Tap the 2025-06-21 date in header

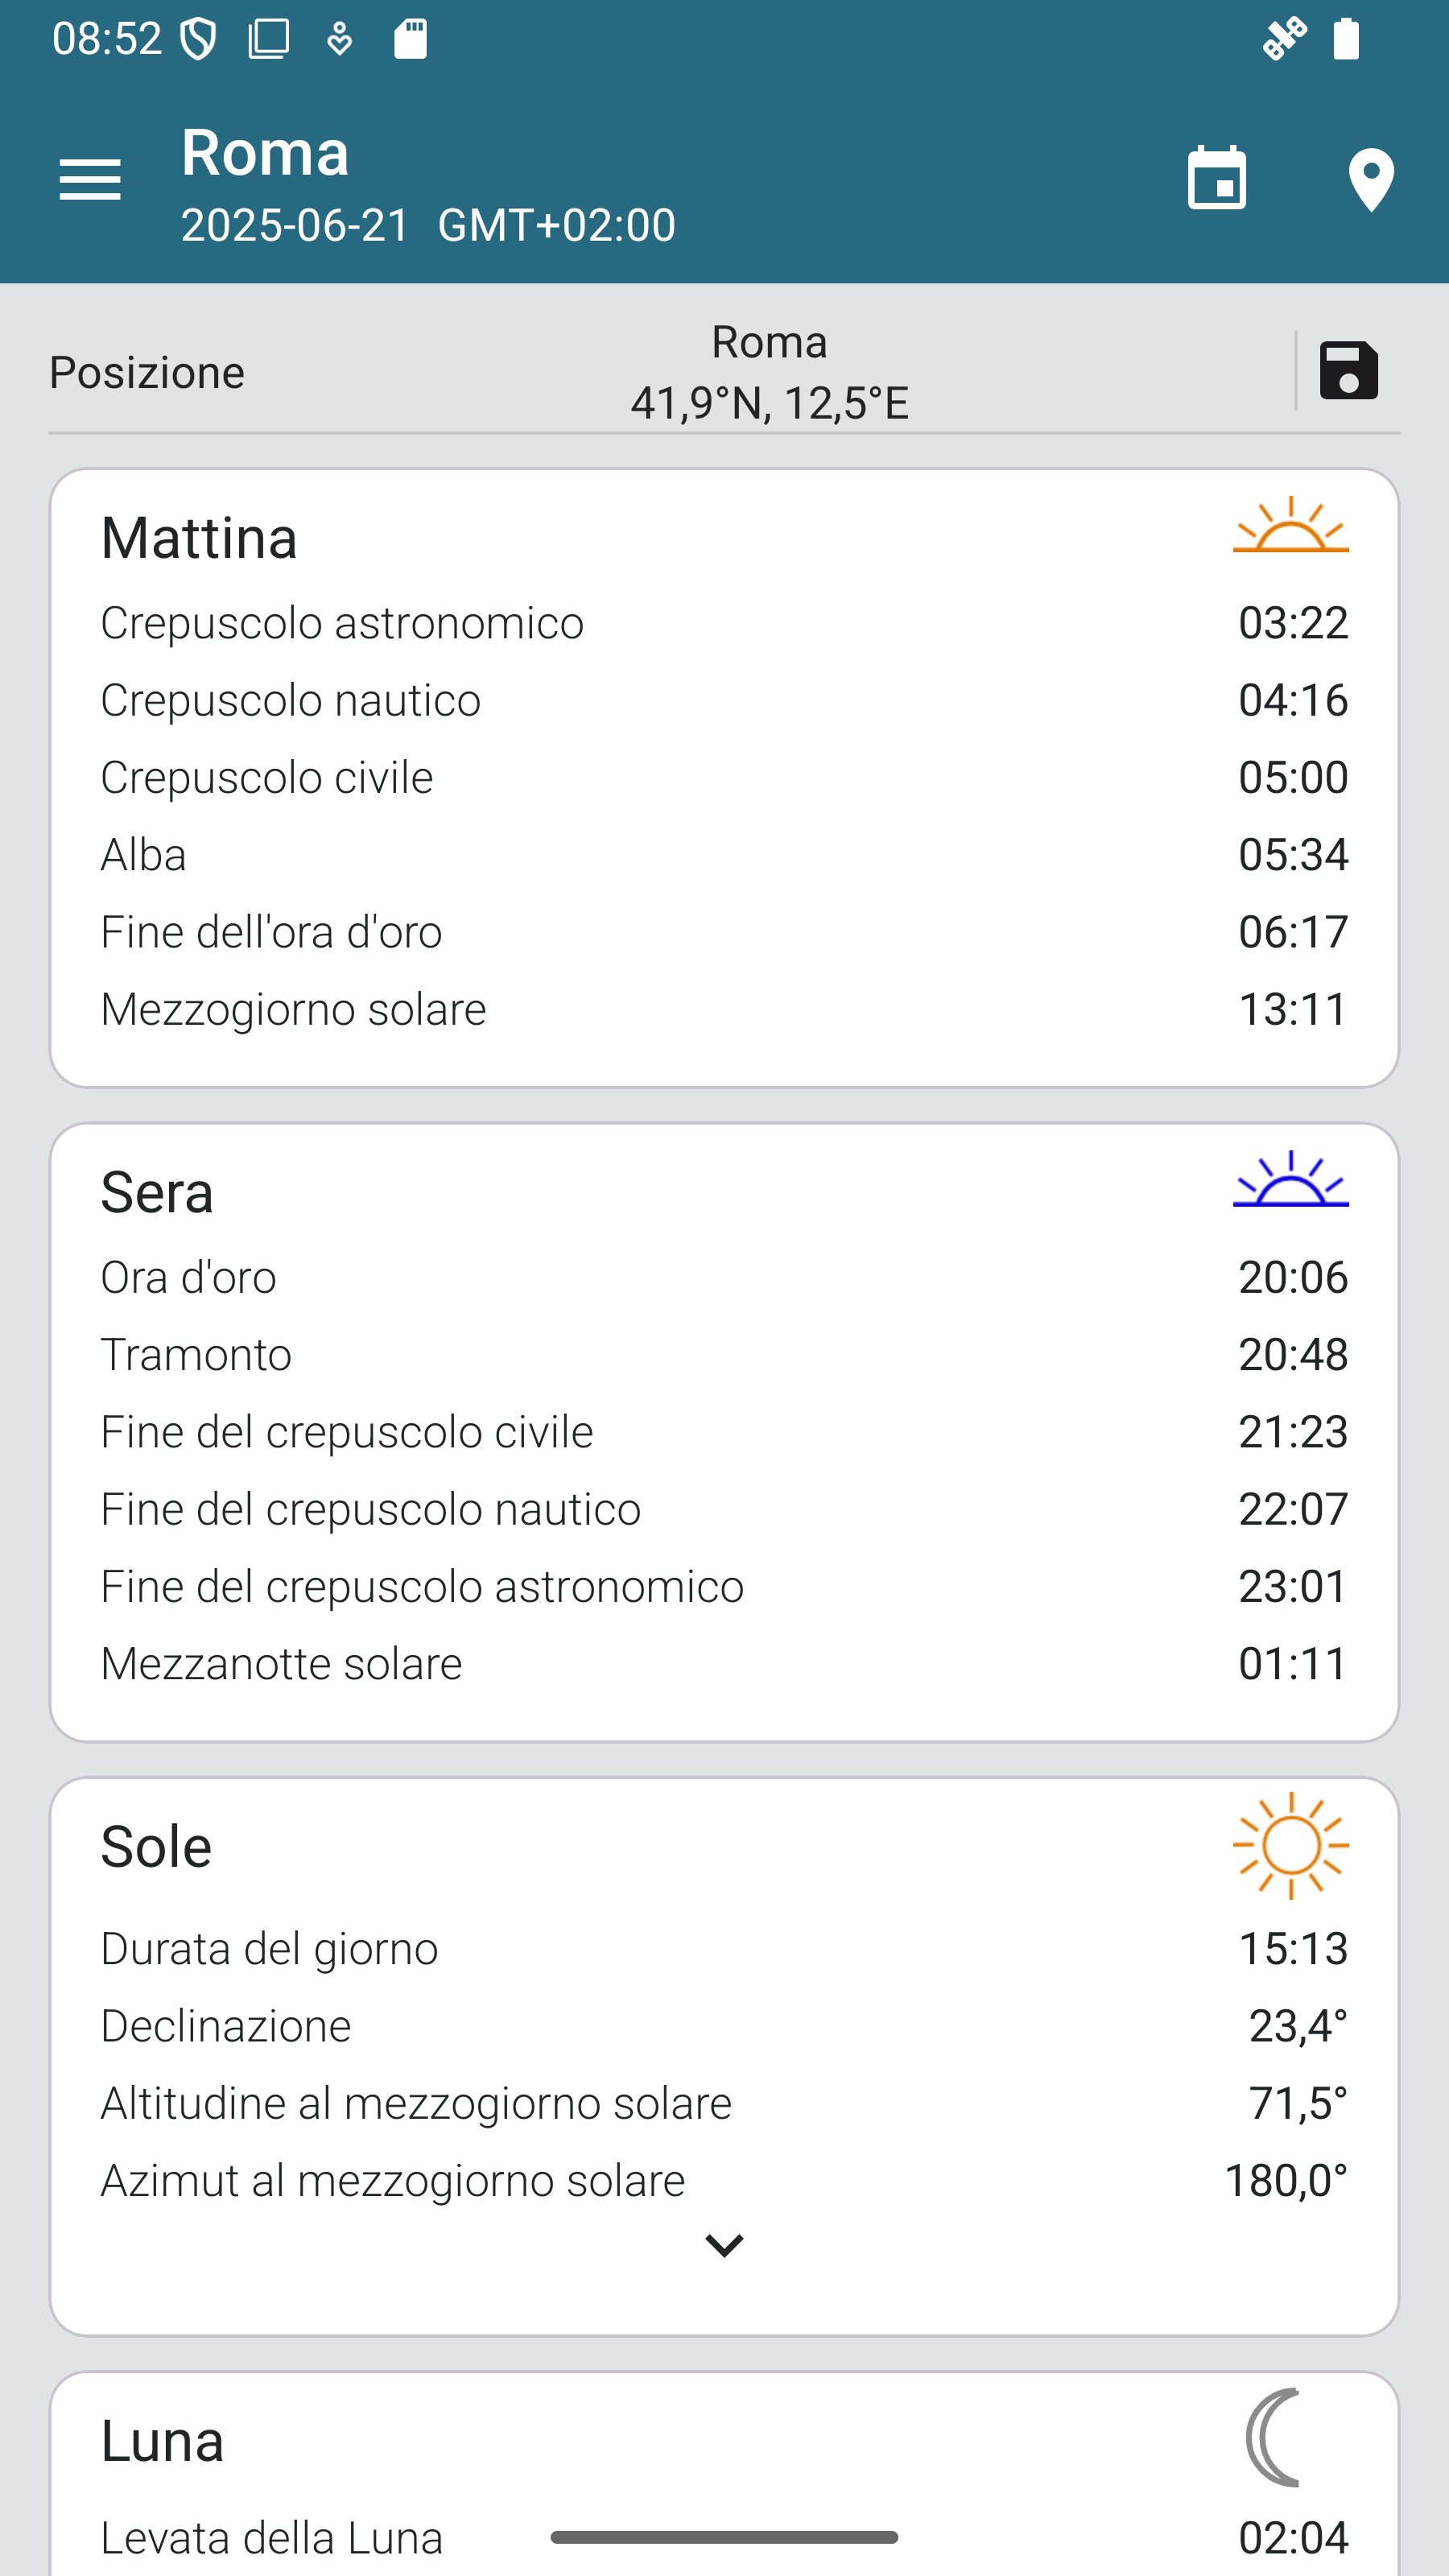tap(295, 225)
